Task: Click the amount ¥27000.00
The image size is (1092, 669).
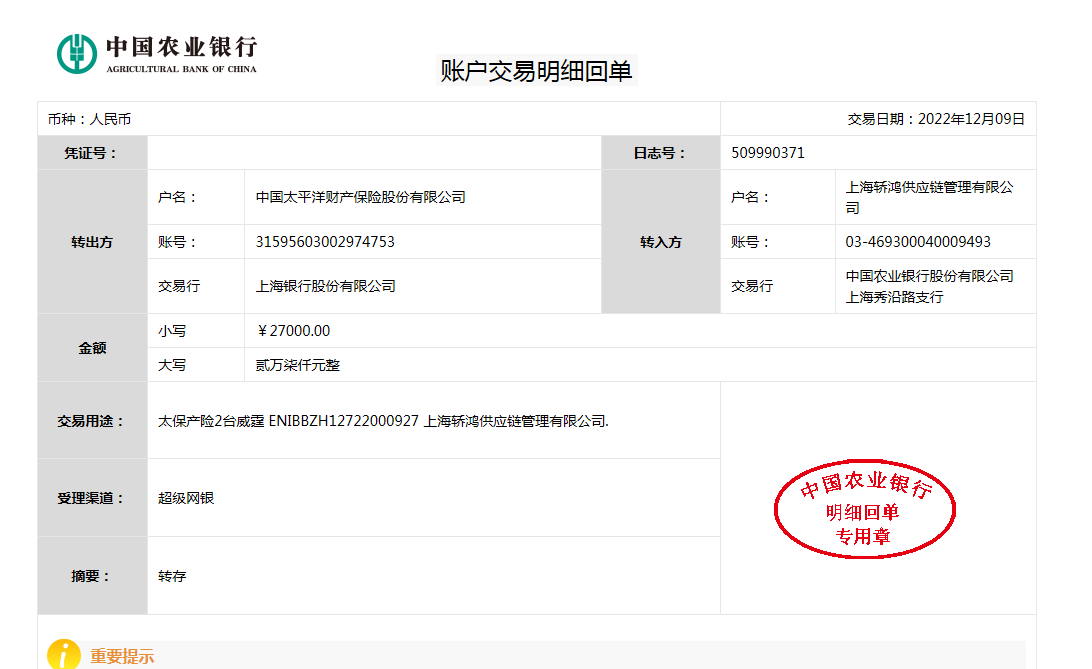Action: point(294,331)
